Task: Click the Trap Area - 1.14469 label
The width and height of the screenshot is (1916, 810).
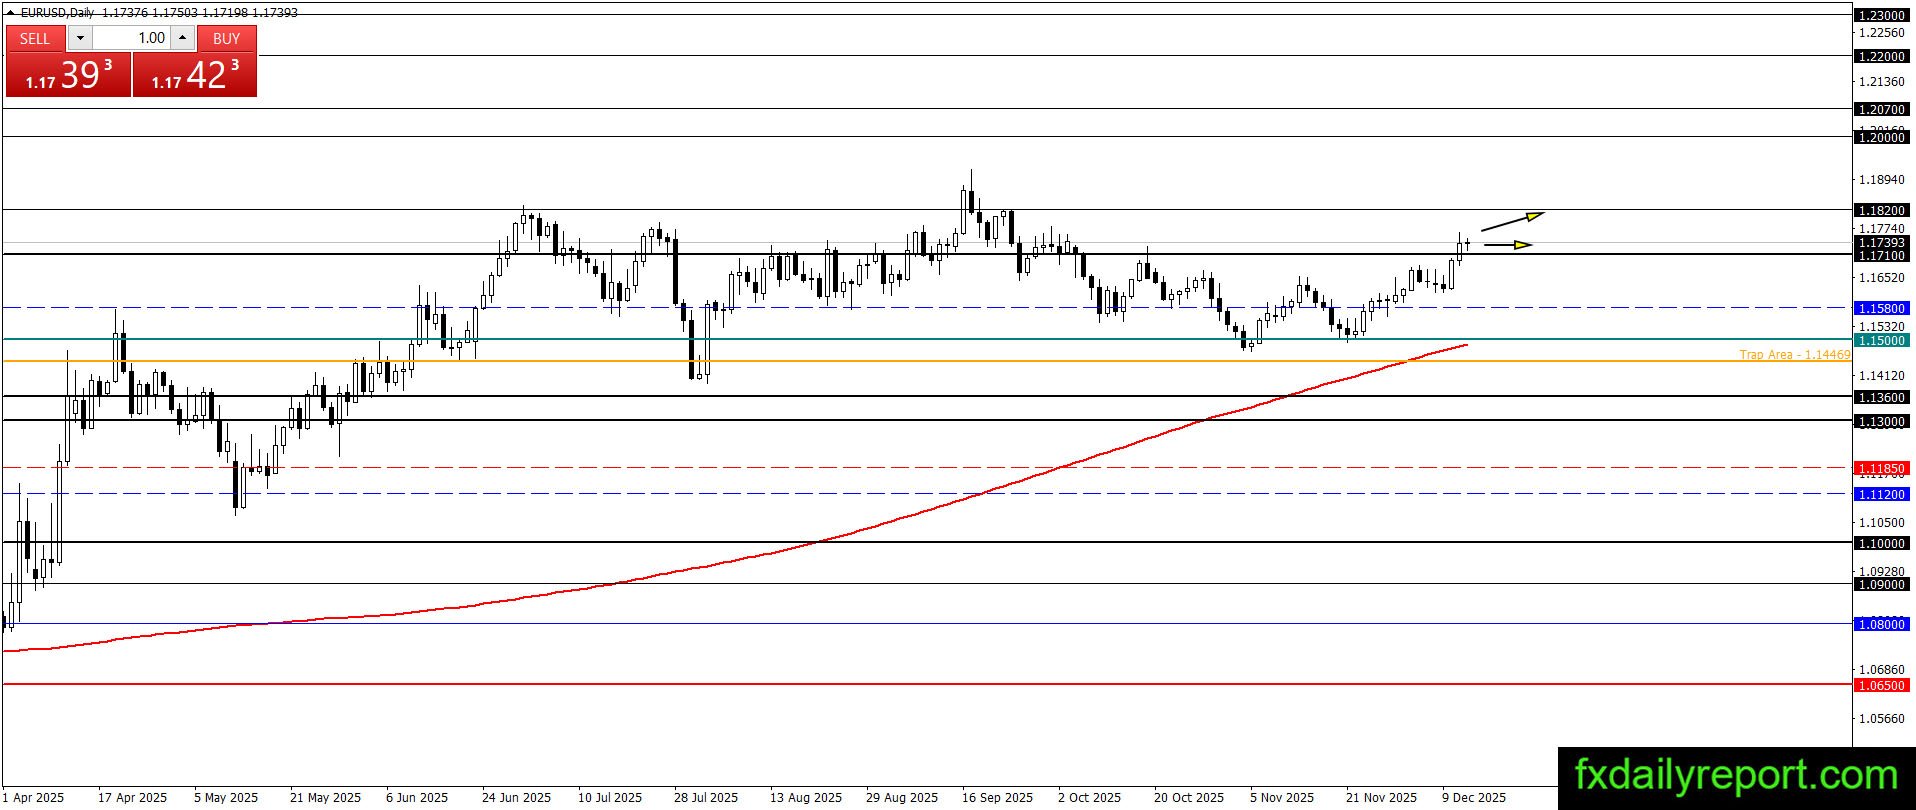Action: tap(1794, 355)
